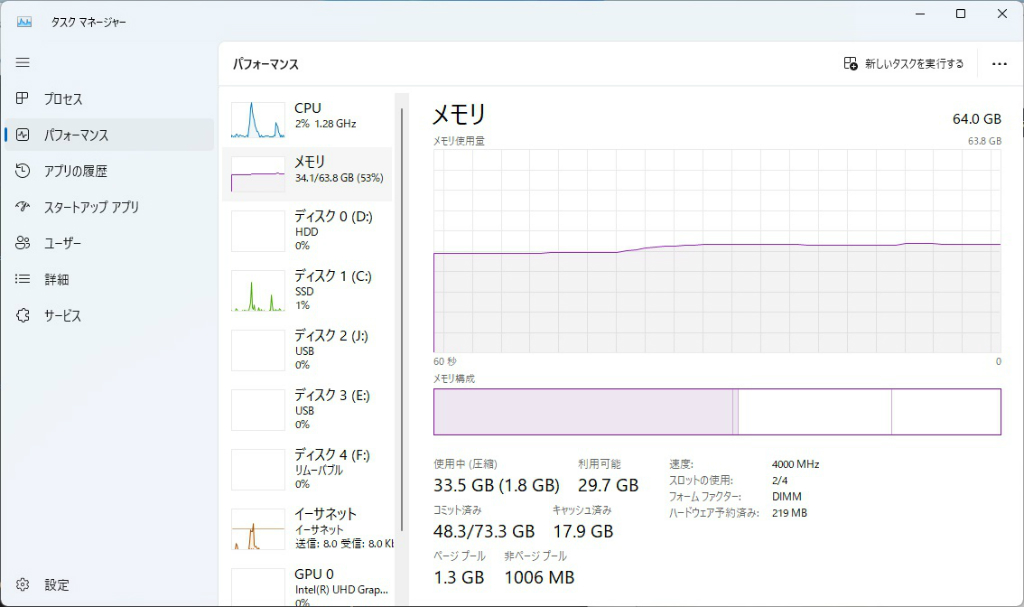
Task: Open アプリの履歴 page
Action: 109,171
